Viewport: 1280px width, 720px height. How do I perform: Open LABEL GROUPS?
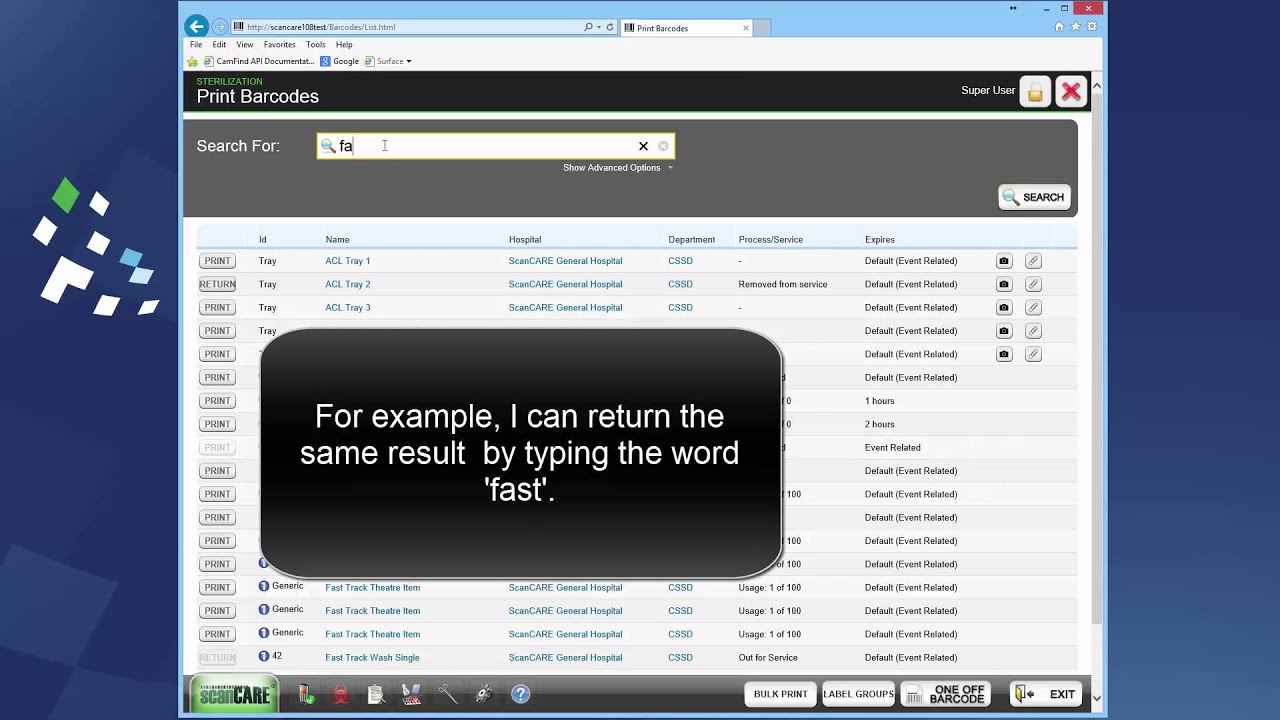858,694
